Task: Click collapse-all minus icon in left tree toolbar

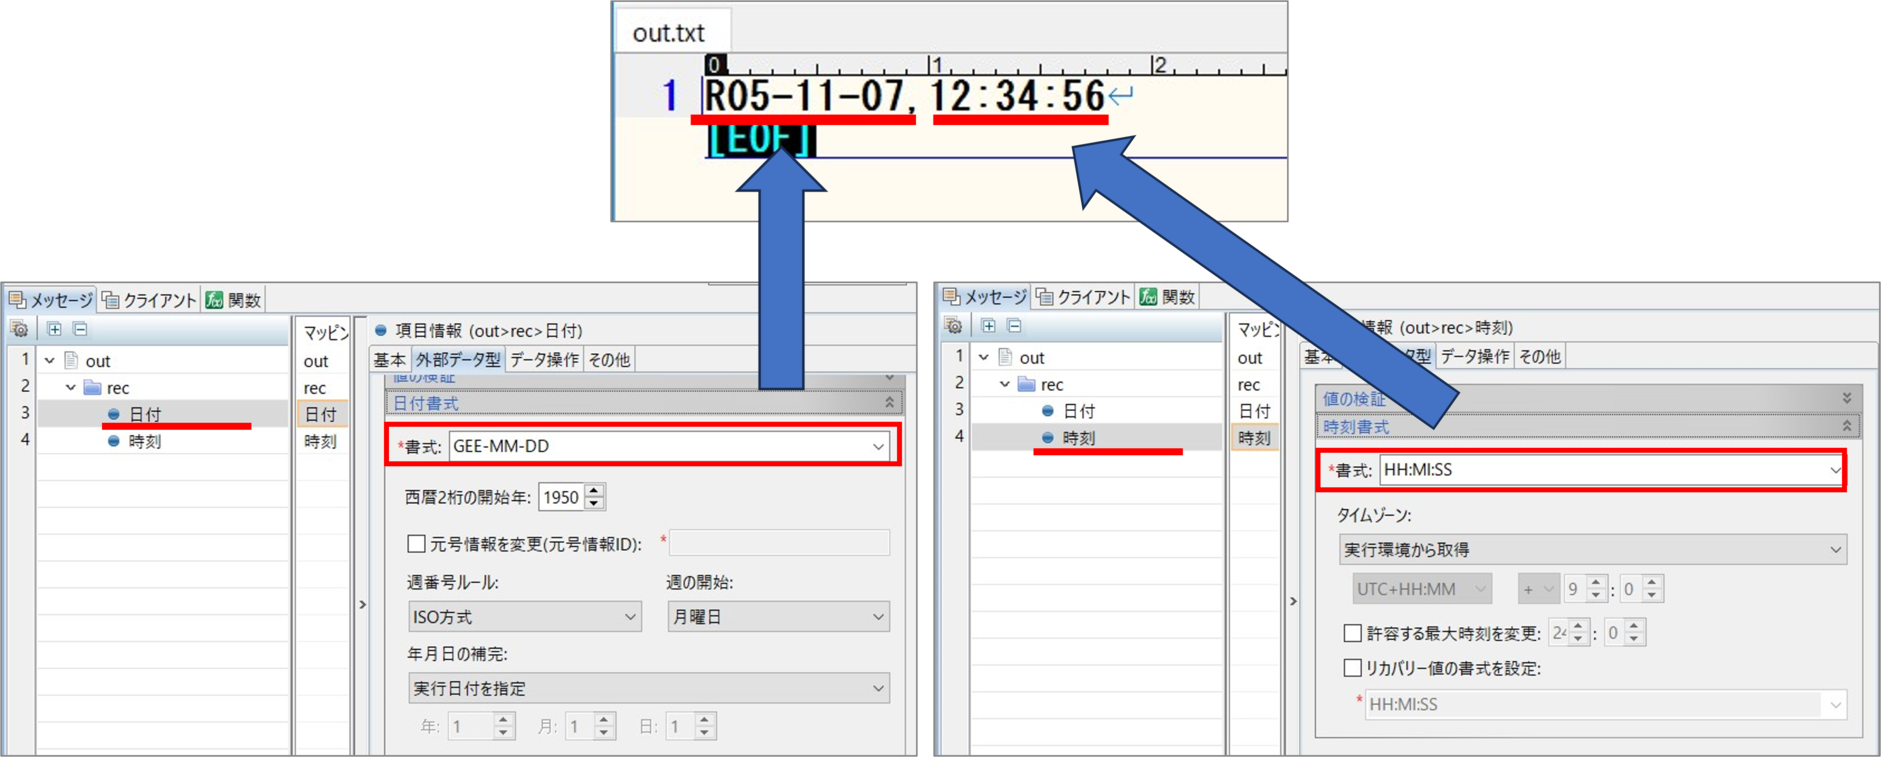Action: (x=80, y=329)
